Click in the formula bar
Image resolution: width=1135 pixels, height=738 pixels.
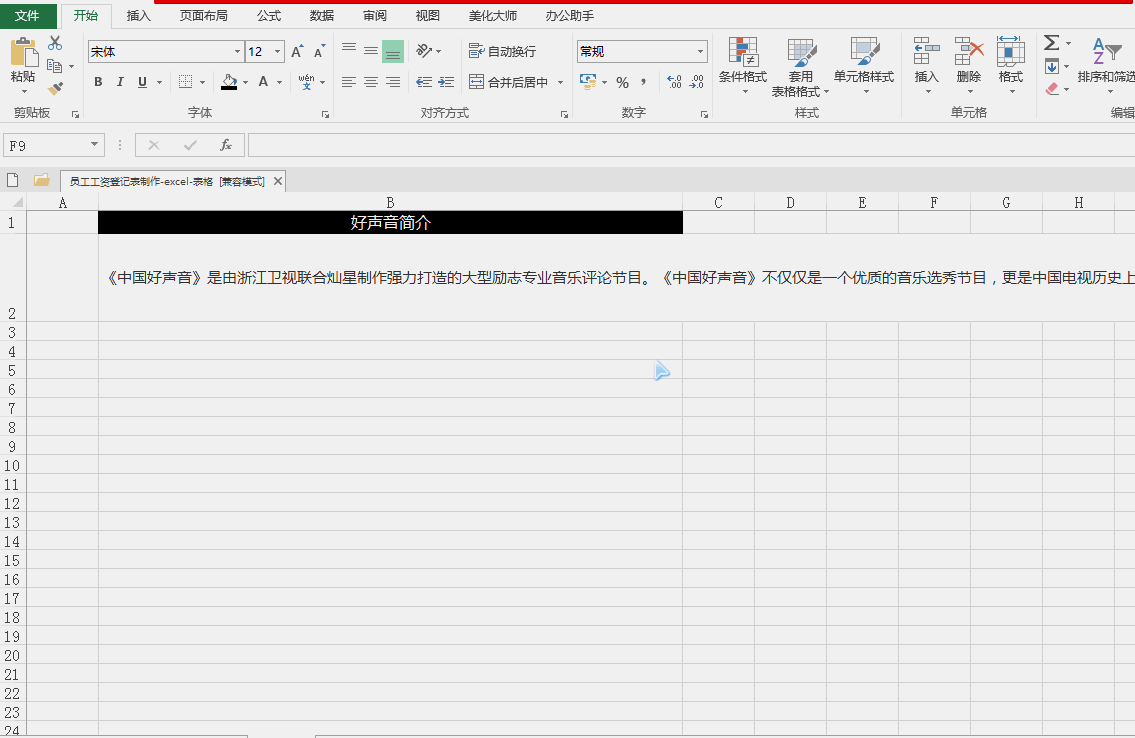coord(691,145)
